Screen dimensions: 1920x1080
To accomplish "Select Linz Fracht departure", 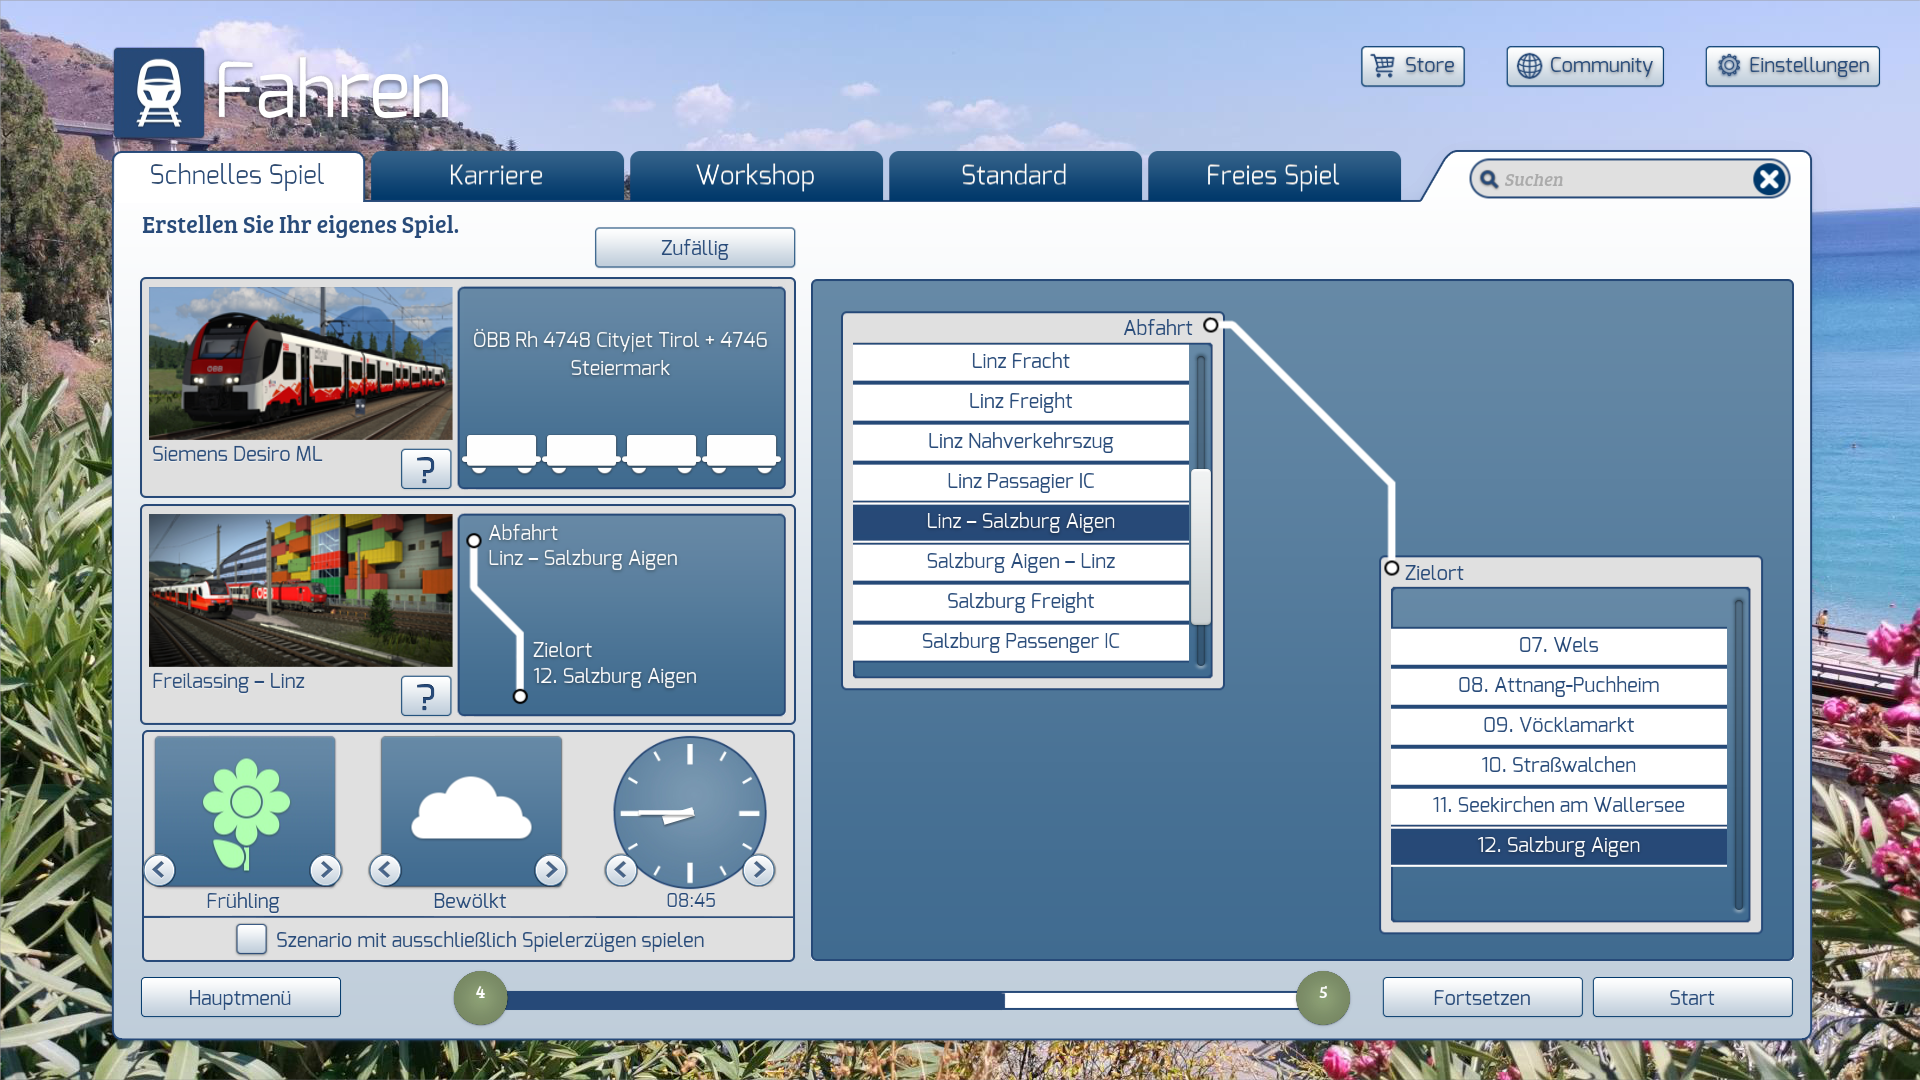I will [x=1021, y=361].
